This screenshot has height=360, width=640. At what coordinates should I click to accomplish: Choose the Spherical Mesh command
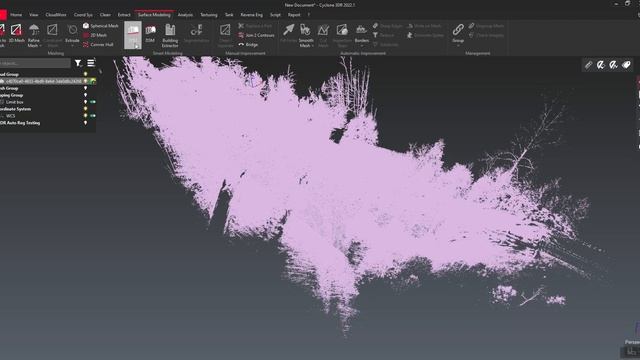(x=100, y=26)
